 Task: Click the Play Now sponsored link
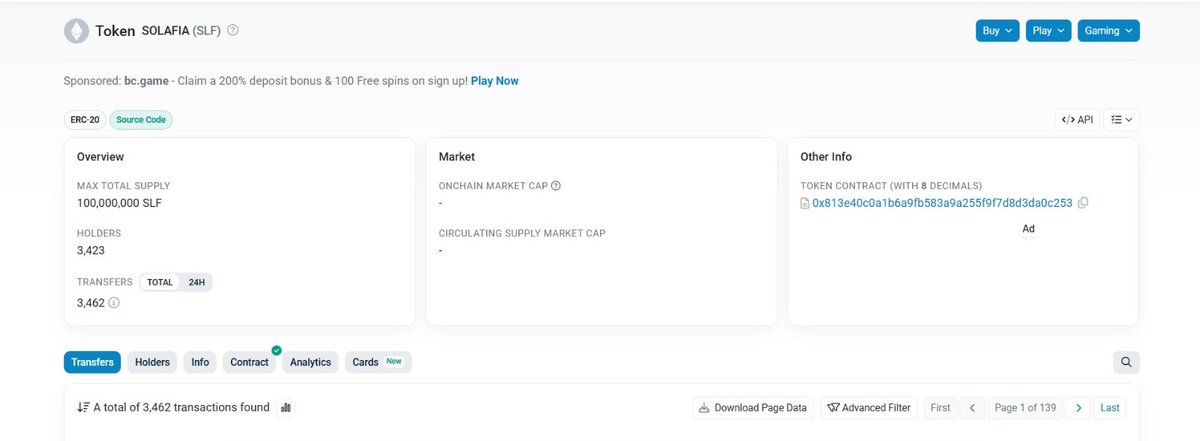495,81
